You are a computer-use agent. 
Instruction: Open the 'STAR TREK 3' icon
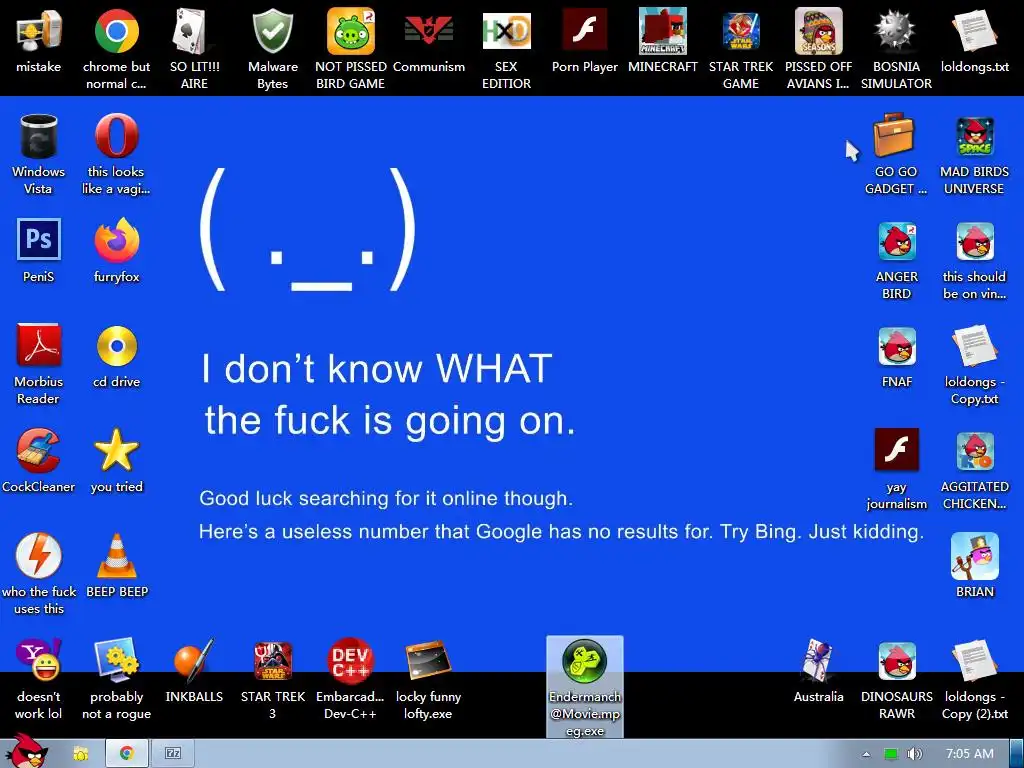click(x=272, y=680)
